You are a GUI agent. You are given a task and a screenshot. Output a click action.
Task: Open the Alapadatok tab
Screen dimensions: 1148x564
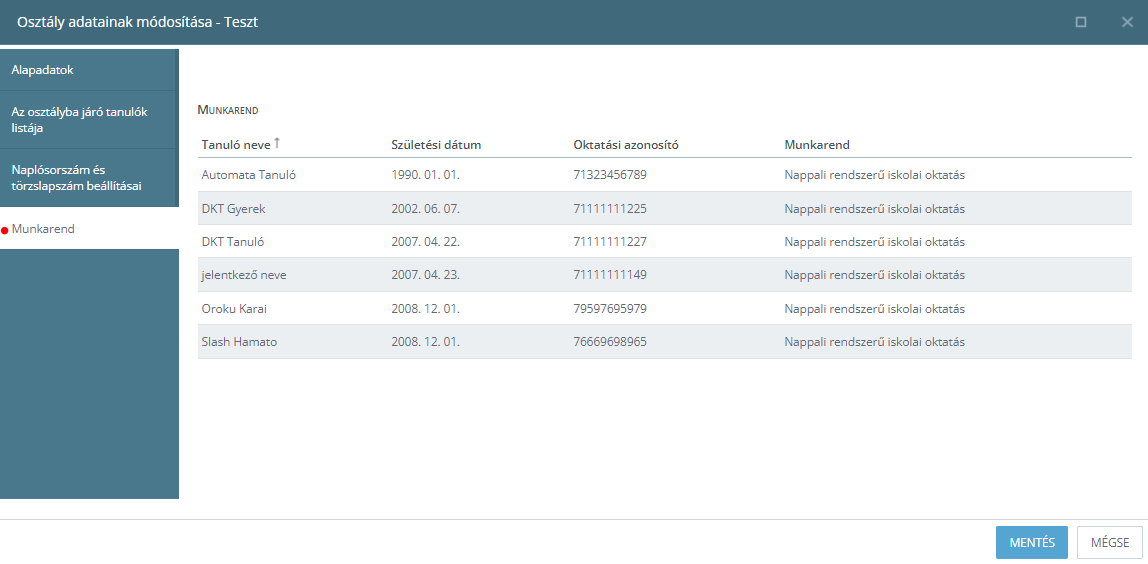coord(89,70)
